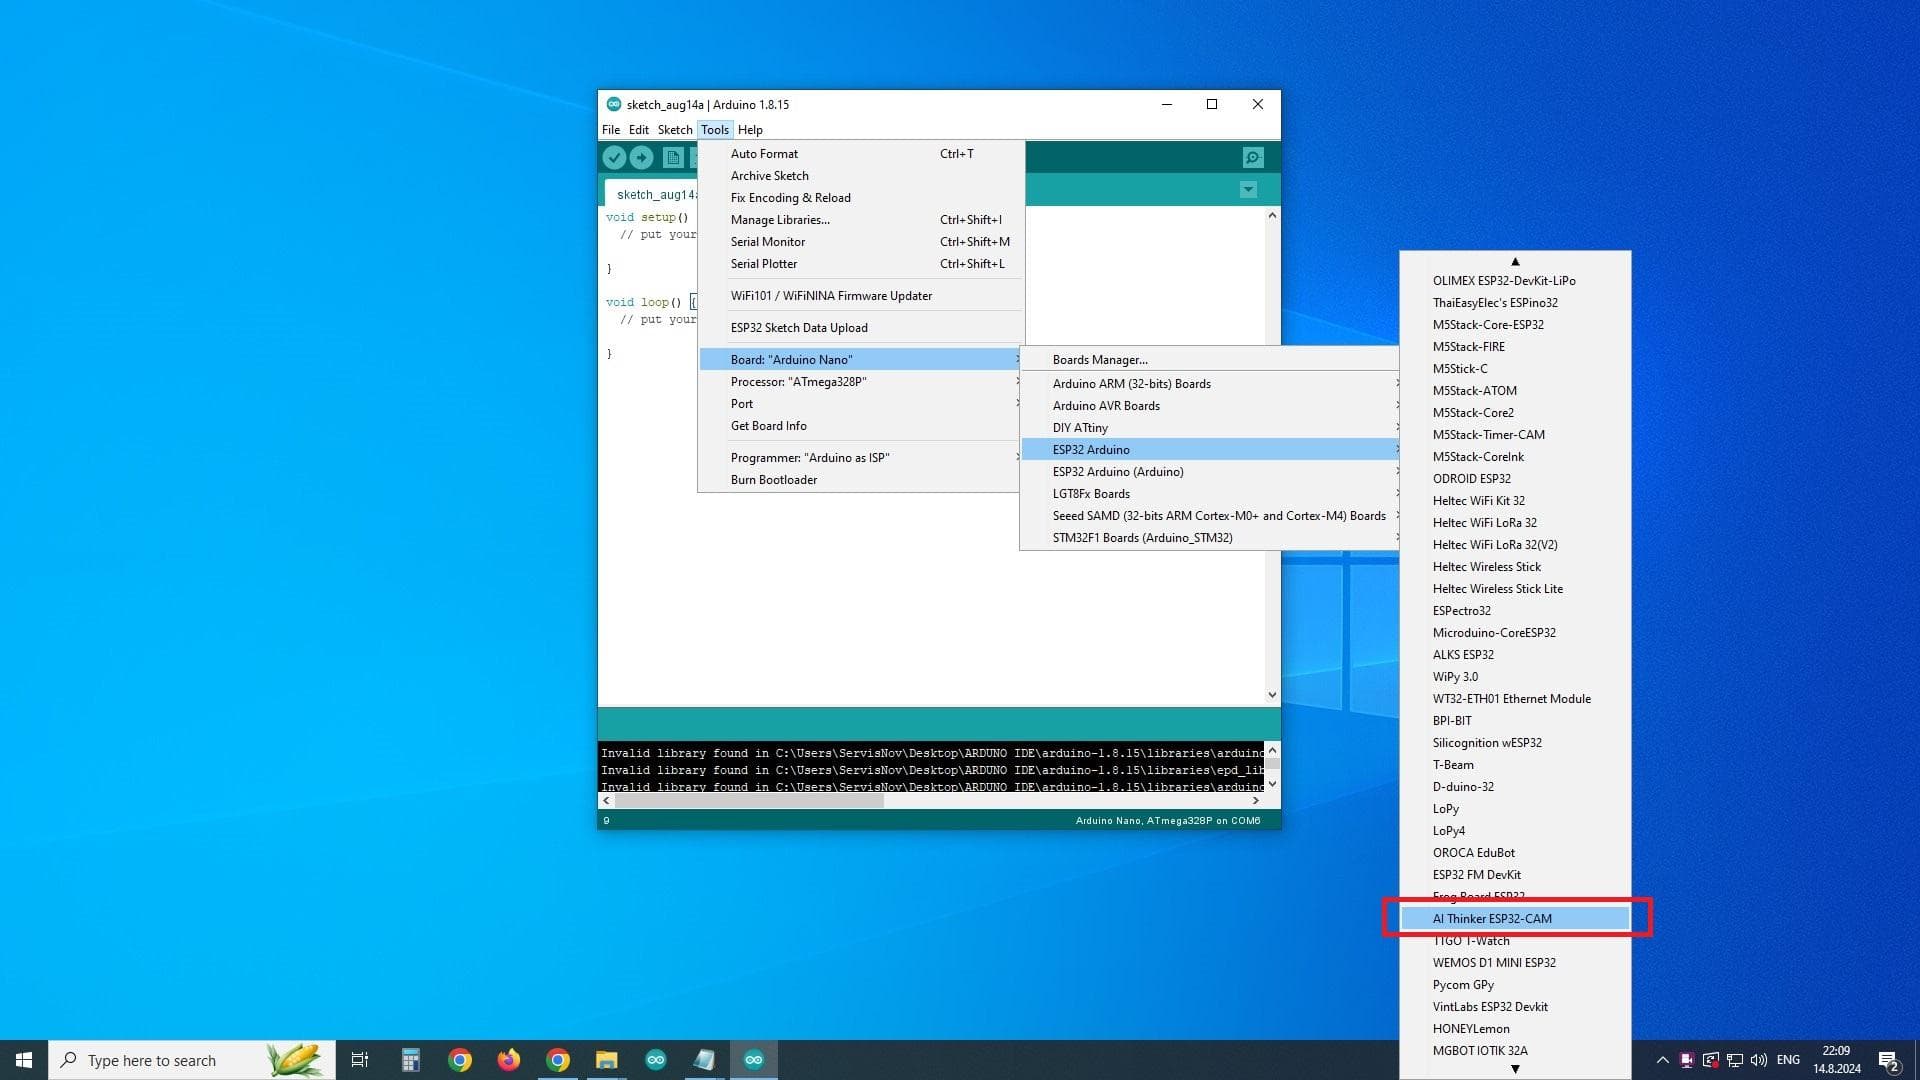
Task: Select AI Thinker ESP32-CAM board
Action: [1492, 918]
